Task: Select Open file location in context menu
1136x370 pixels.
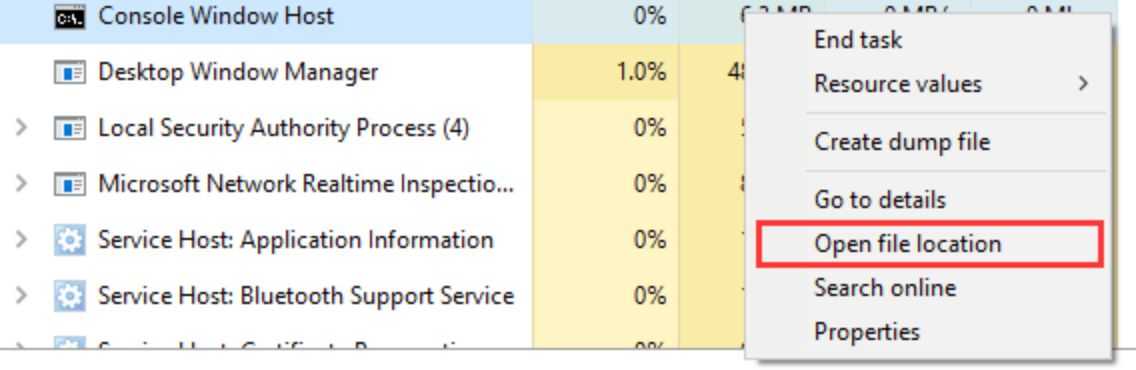Action: (930, 244)
